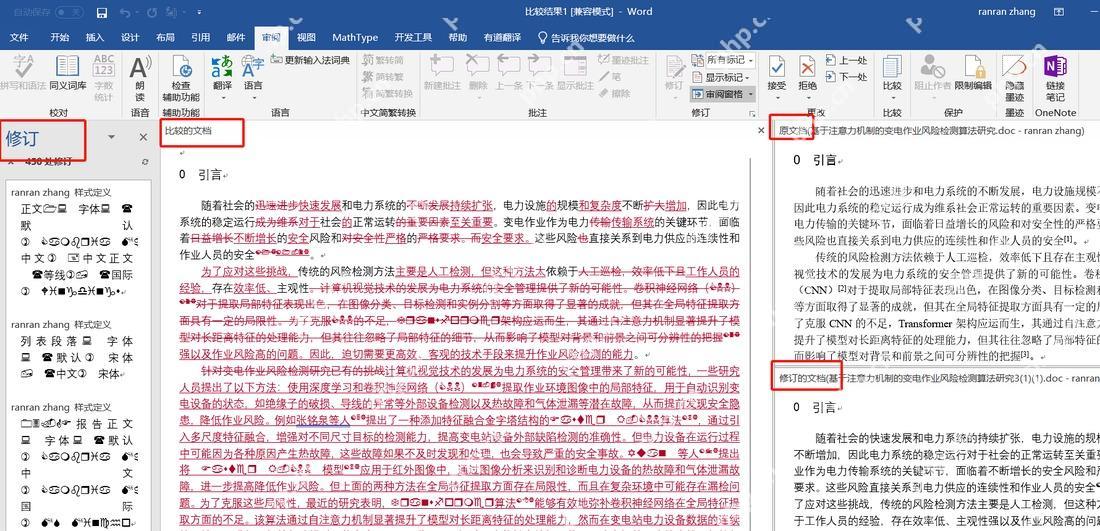This screenshot has width=1100, height=531.
Task: Click 新建批注 new comment
Action: click(442, 74)
